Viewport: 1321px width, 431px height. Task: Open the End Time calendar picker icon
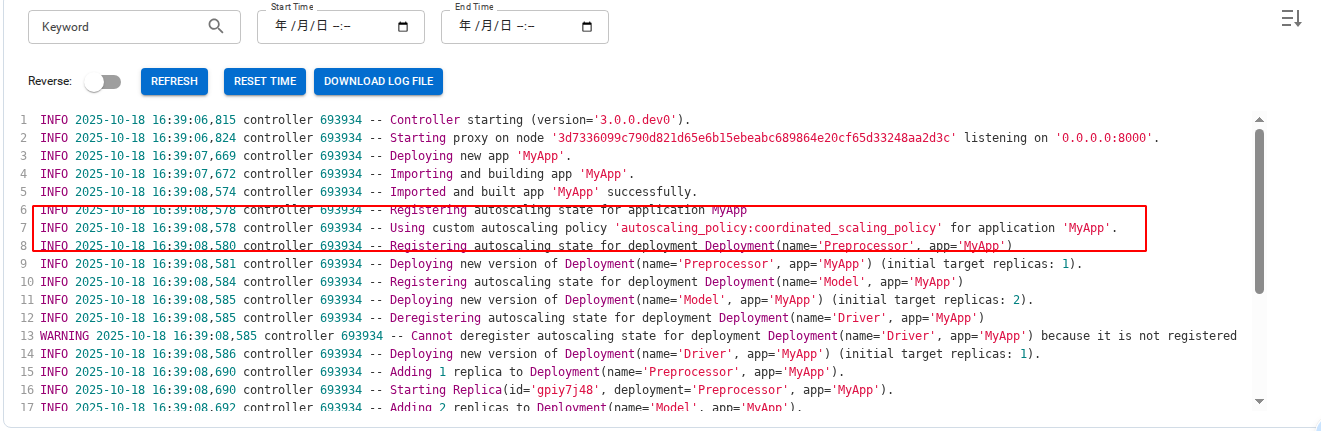(587, 27)
